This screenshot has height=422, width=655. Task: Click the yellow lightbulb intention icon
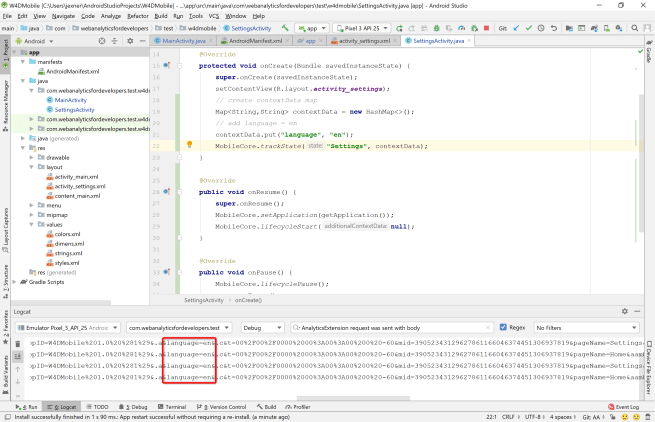pos(188,145)
